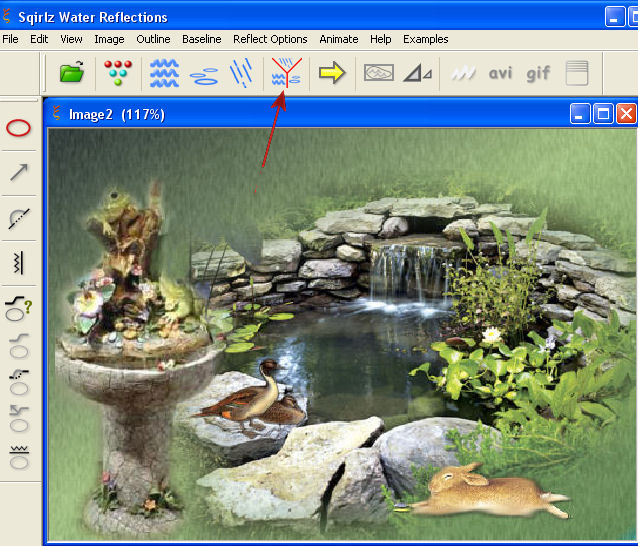The width and height of the screenshot is (638, 546).
Task: Maximize the Image2 window
Action: tap(603, 114)
